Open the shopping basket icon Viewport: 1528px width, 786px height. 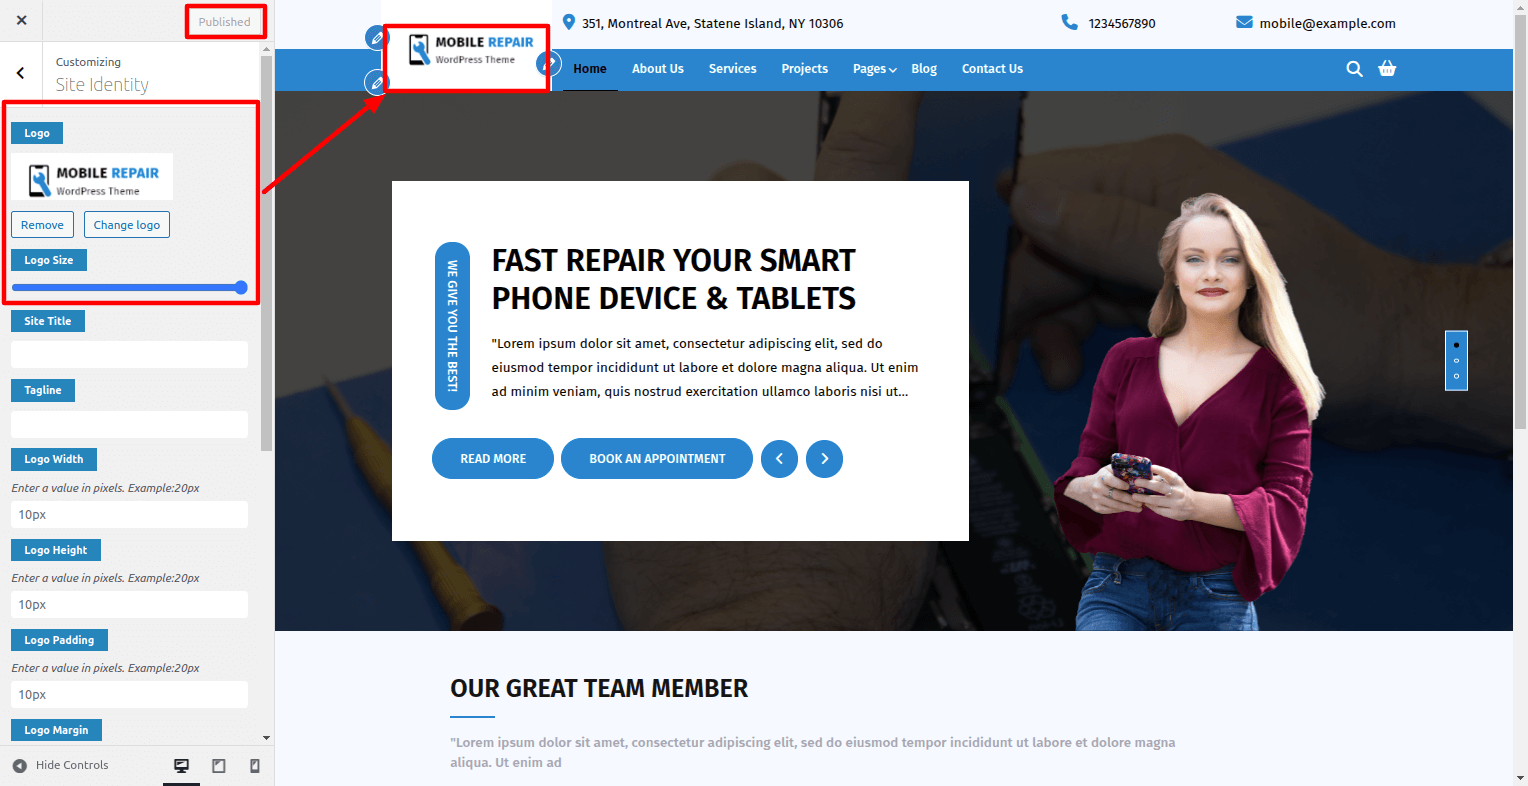pos(1387,69)
